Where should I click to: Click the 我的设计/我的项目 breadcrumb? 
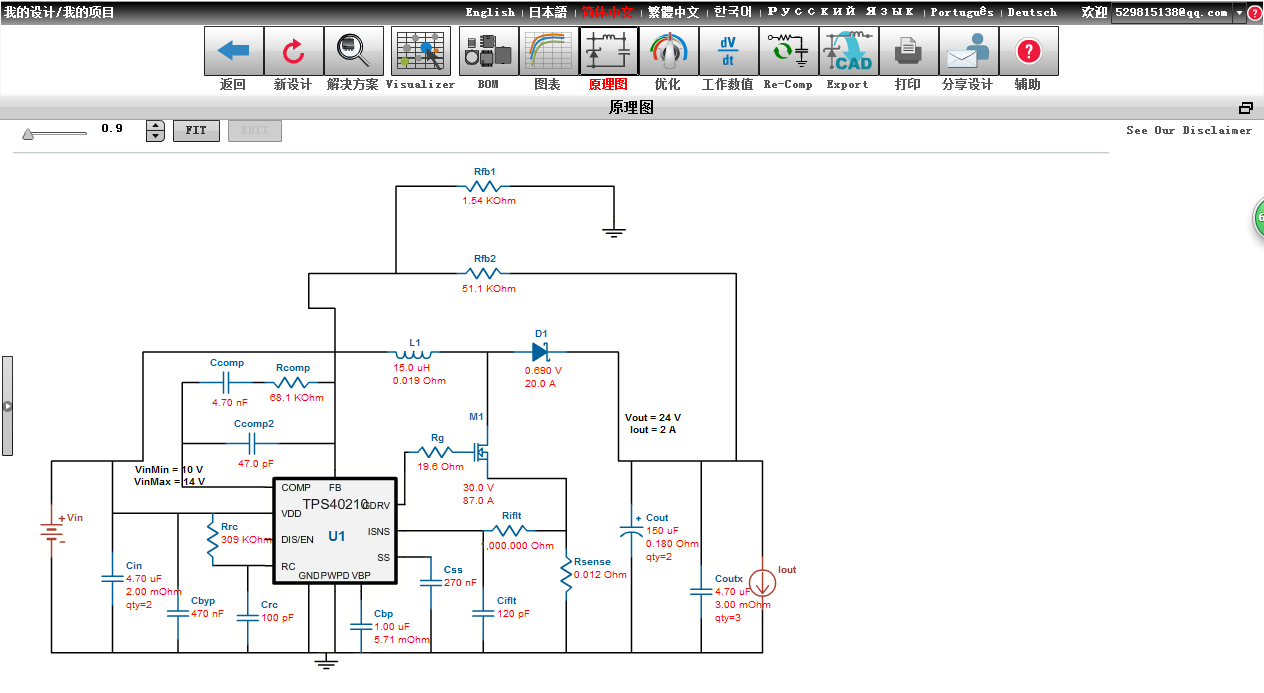click(x=59, y=12)
